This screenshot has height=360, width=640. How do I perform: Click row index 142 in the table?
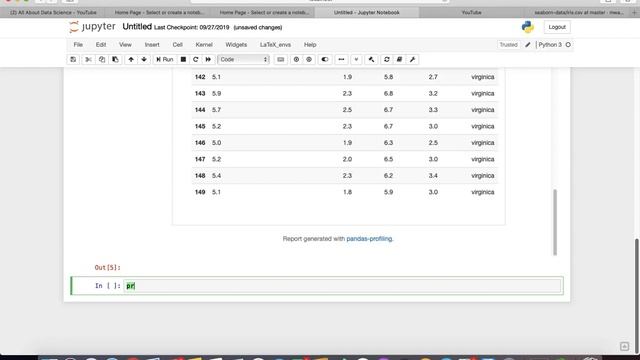(x=200, y=77)
